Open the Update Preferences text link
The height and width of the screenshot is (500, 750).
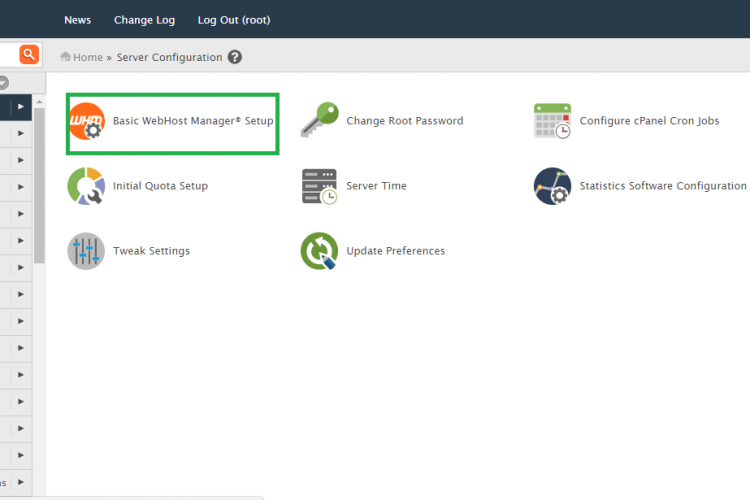(396, 251)
